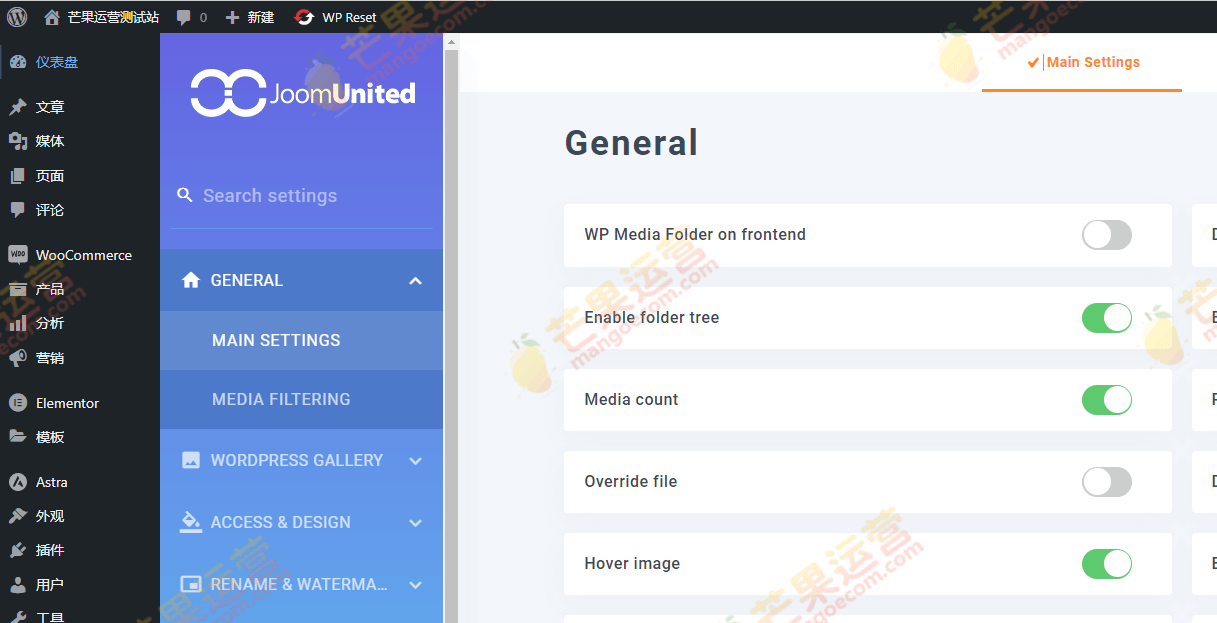Disable the Enable folder tree toggle

[x=1106, y=318]
